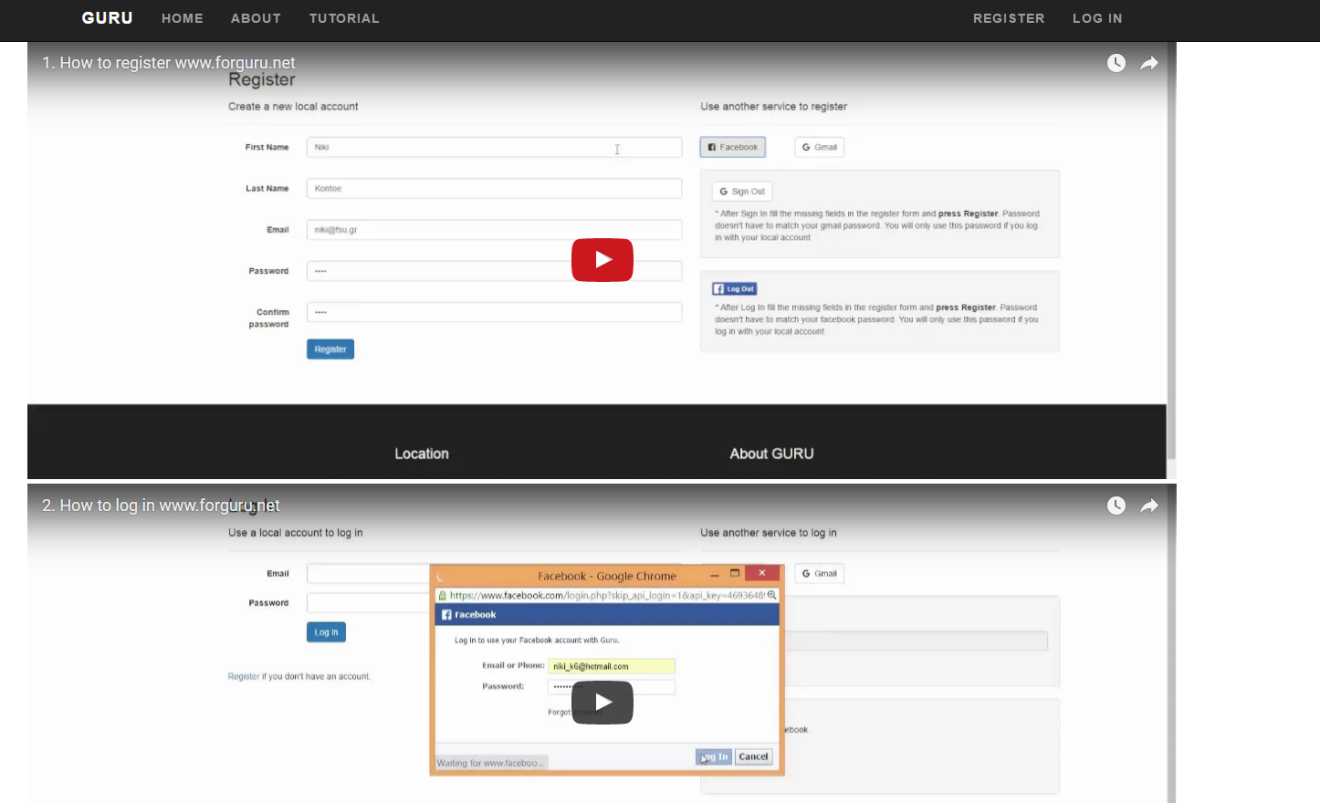Play the 'How to register' video

pos(602,260)
